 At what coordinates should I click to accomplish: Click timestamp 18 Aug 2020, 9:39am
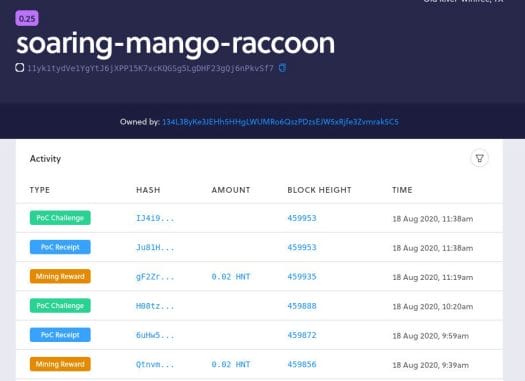point(431,365)
